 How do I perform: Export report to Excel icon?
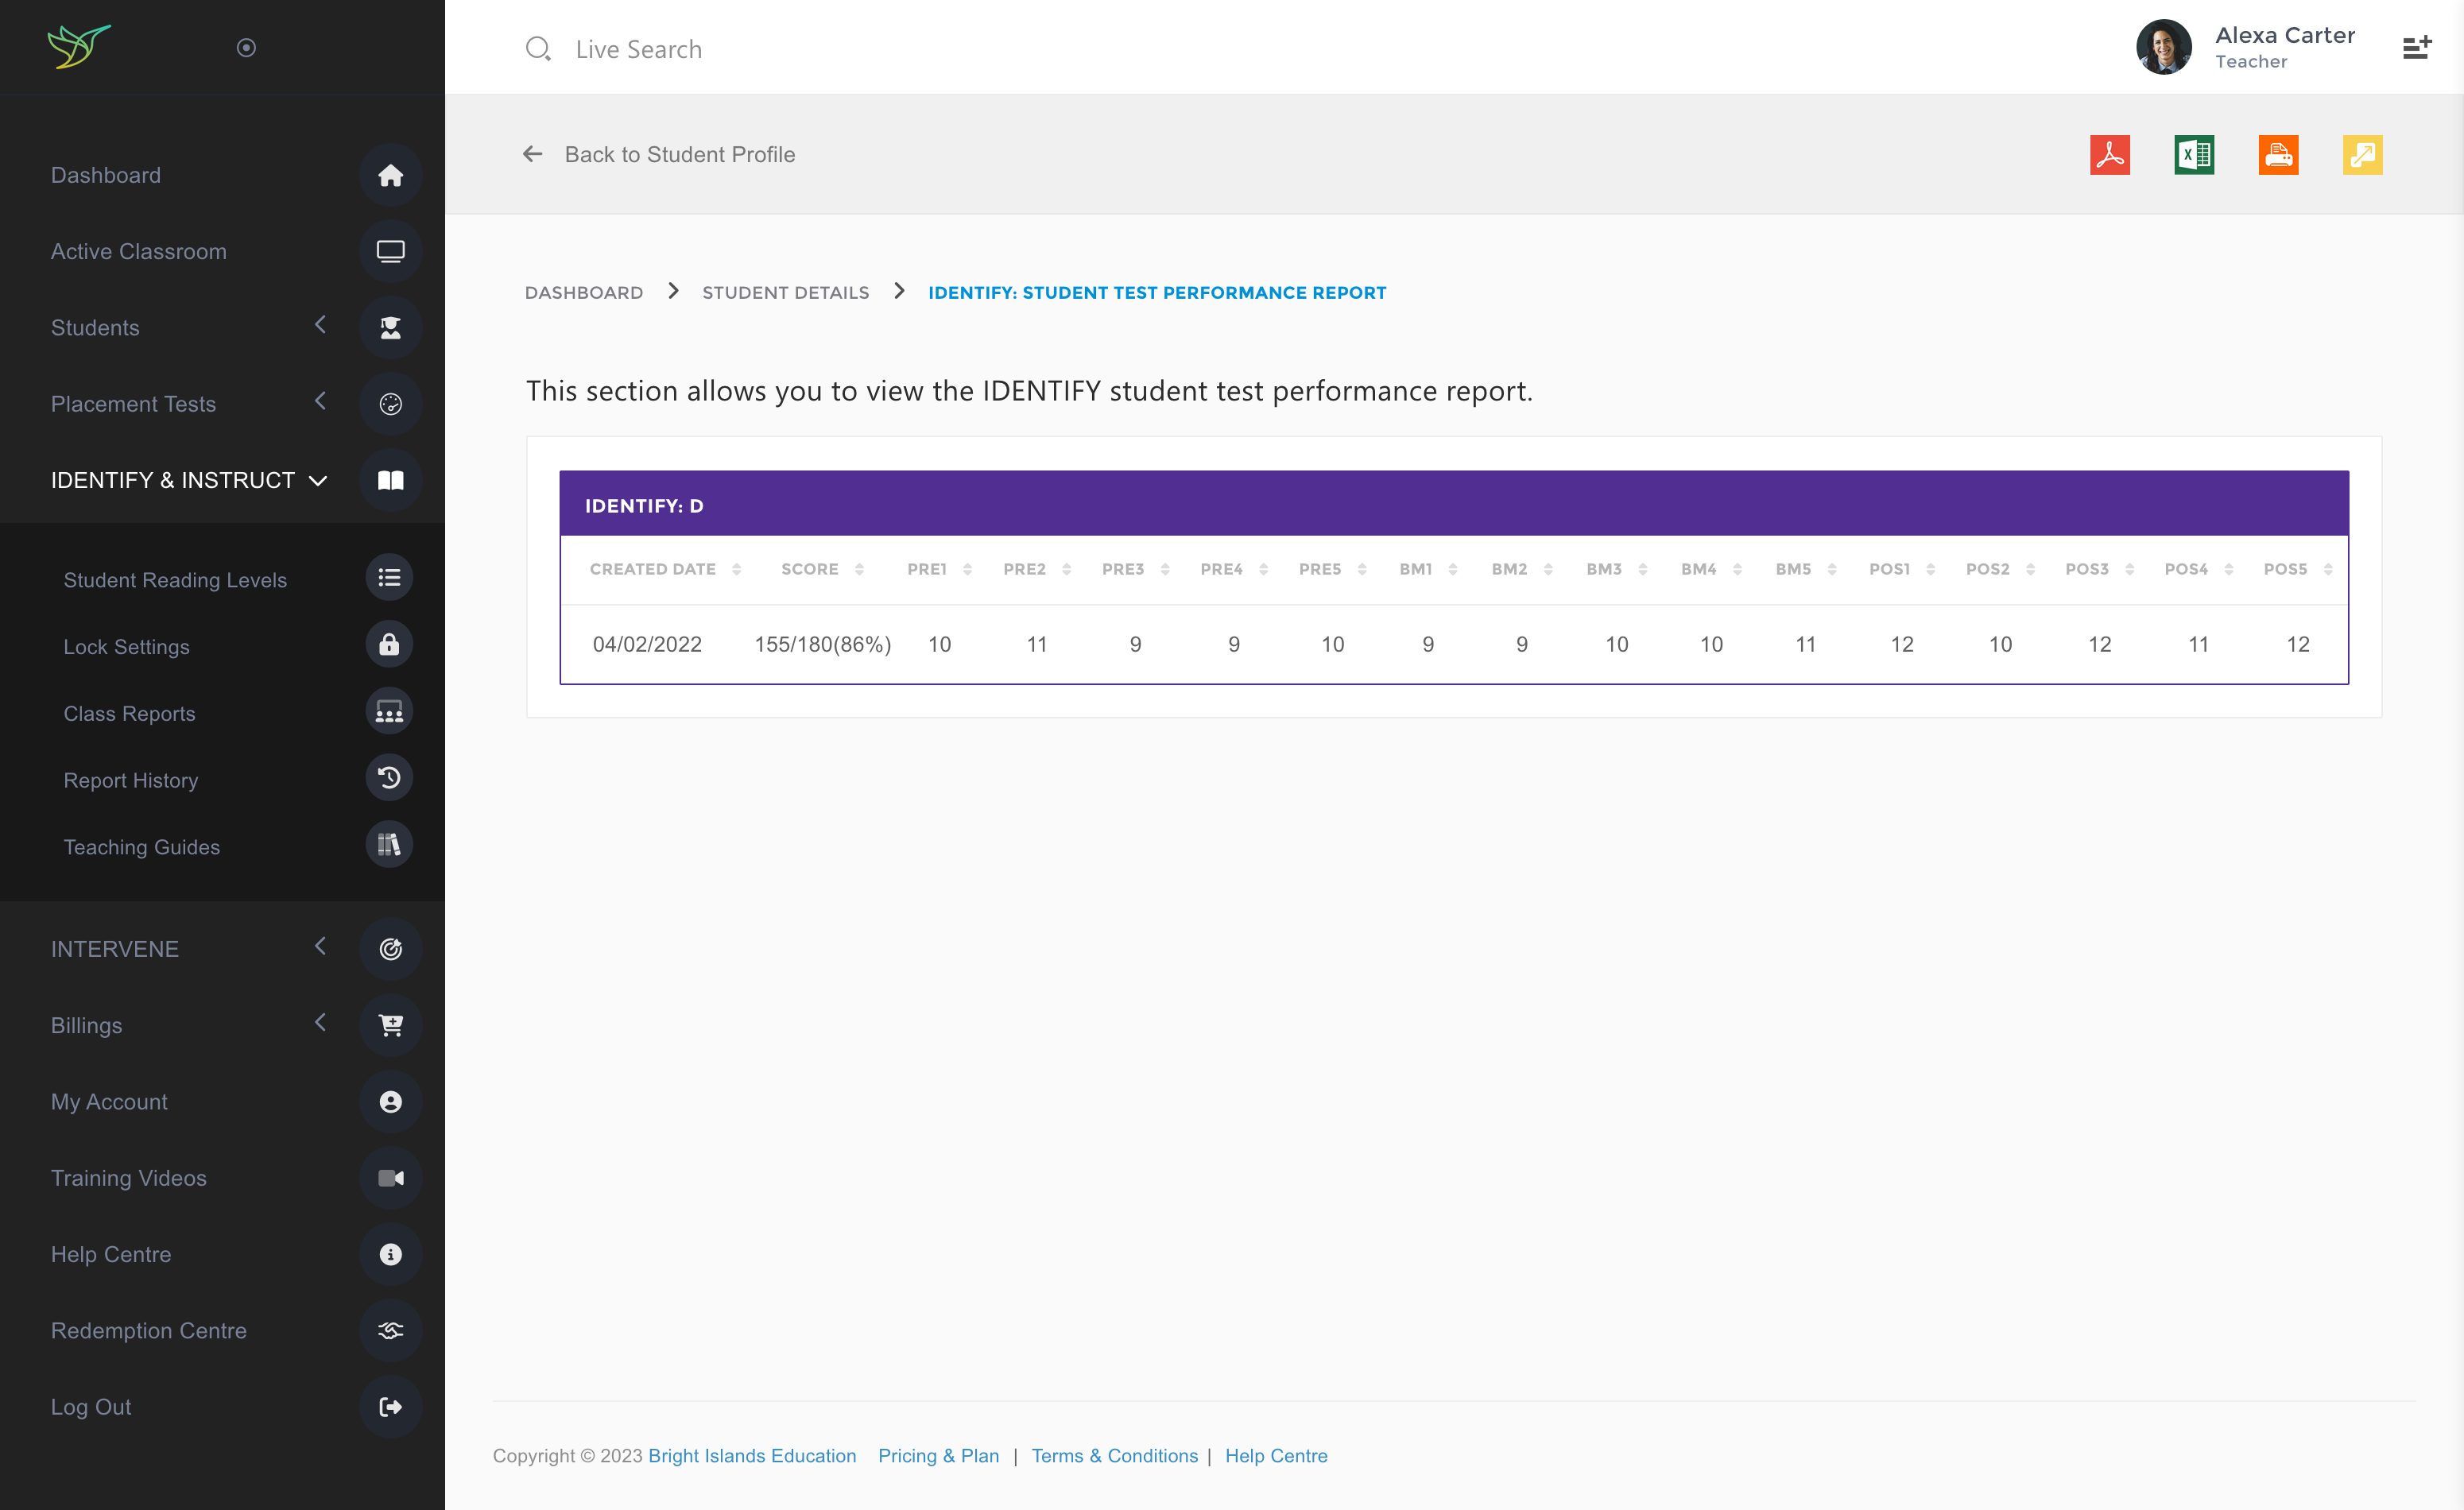[x=2193, y=155]
